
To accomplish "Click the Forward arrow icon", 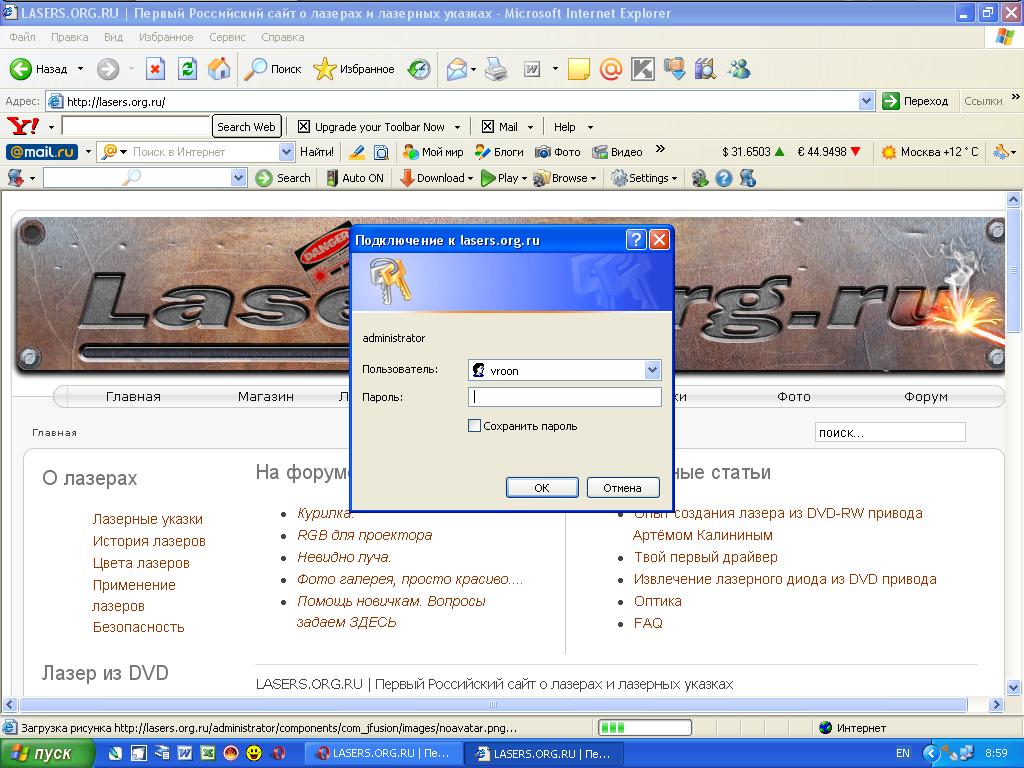I will click(x=108, y=69).
